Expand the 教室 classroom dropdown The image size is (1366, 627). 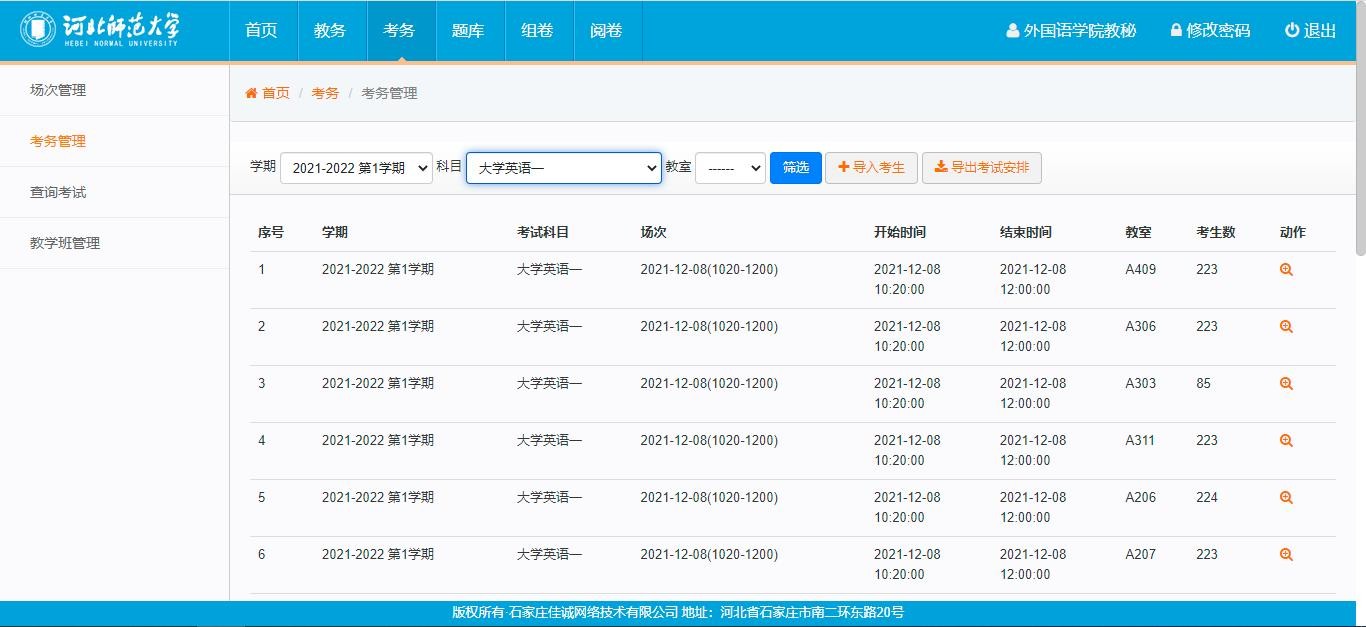[730, 167]
